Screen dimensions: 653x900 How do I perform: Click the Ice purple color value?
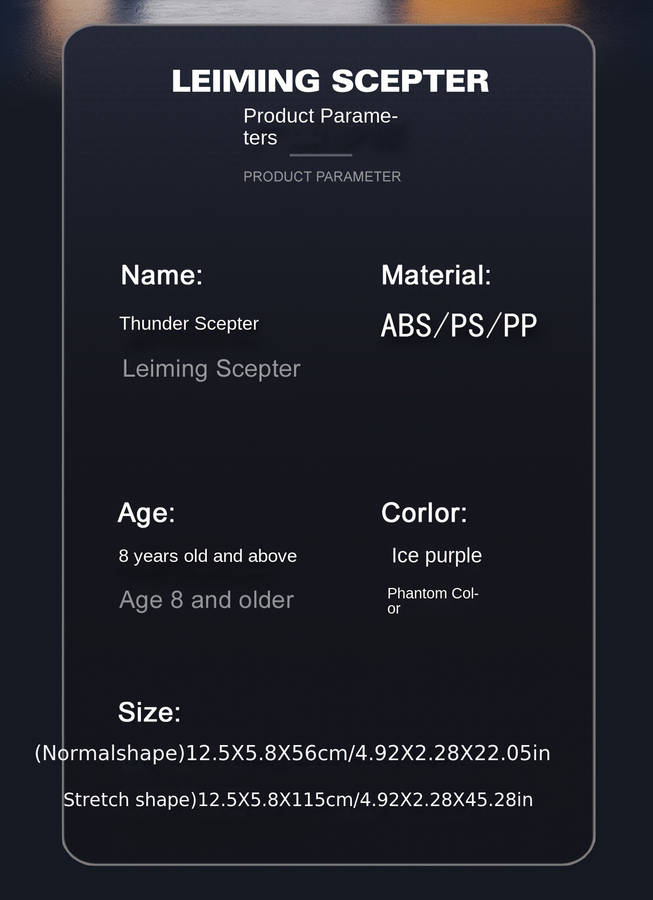point(436,556)
